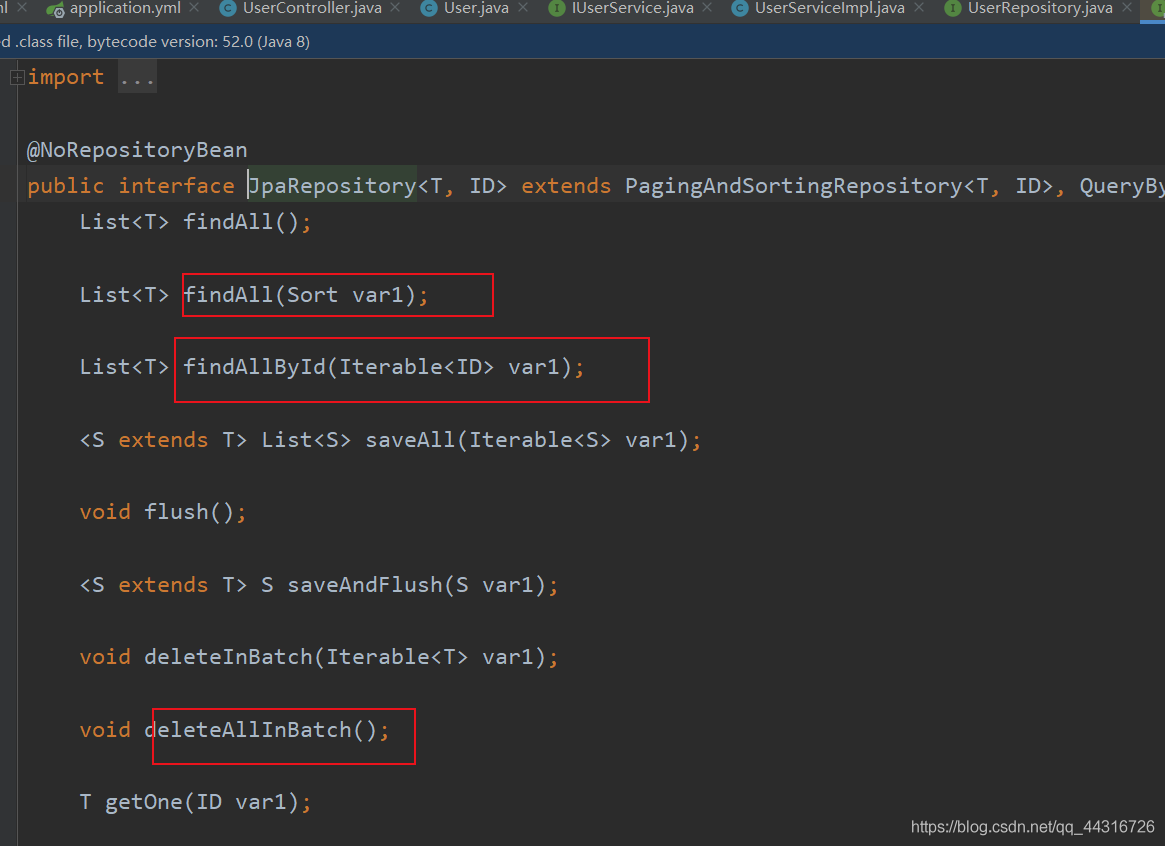This screenshot has width=1165, height=846.
Task: Click List<S> return type of saveAll
Action: 306,440
